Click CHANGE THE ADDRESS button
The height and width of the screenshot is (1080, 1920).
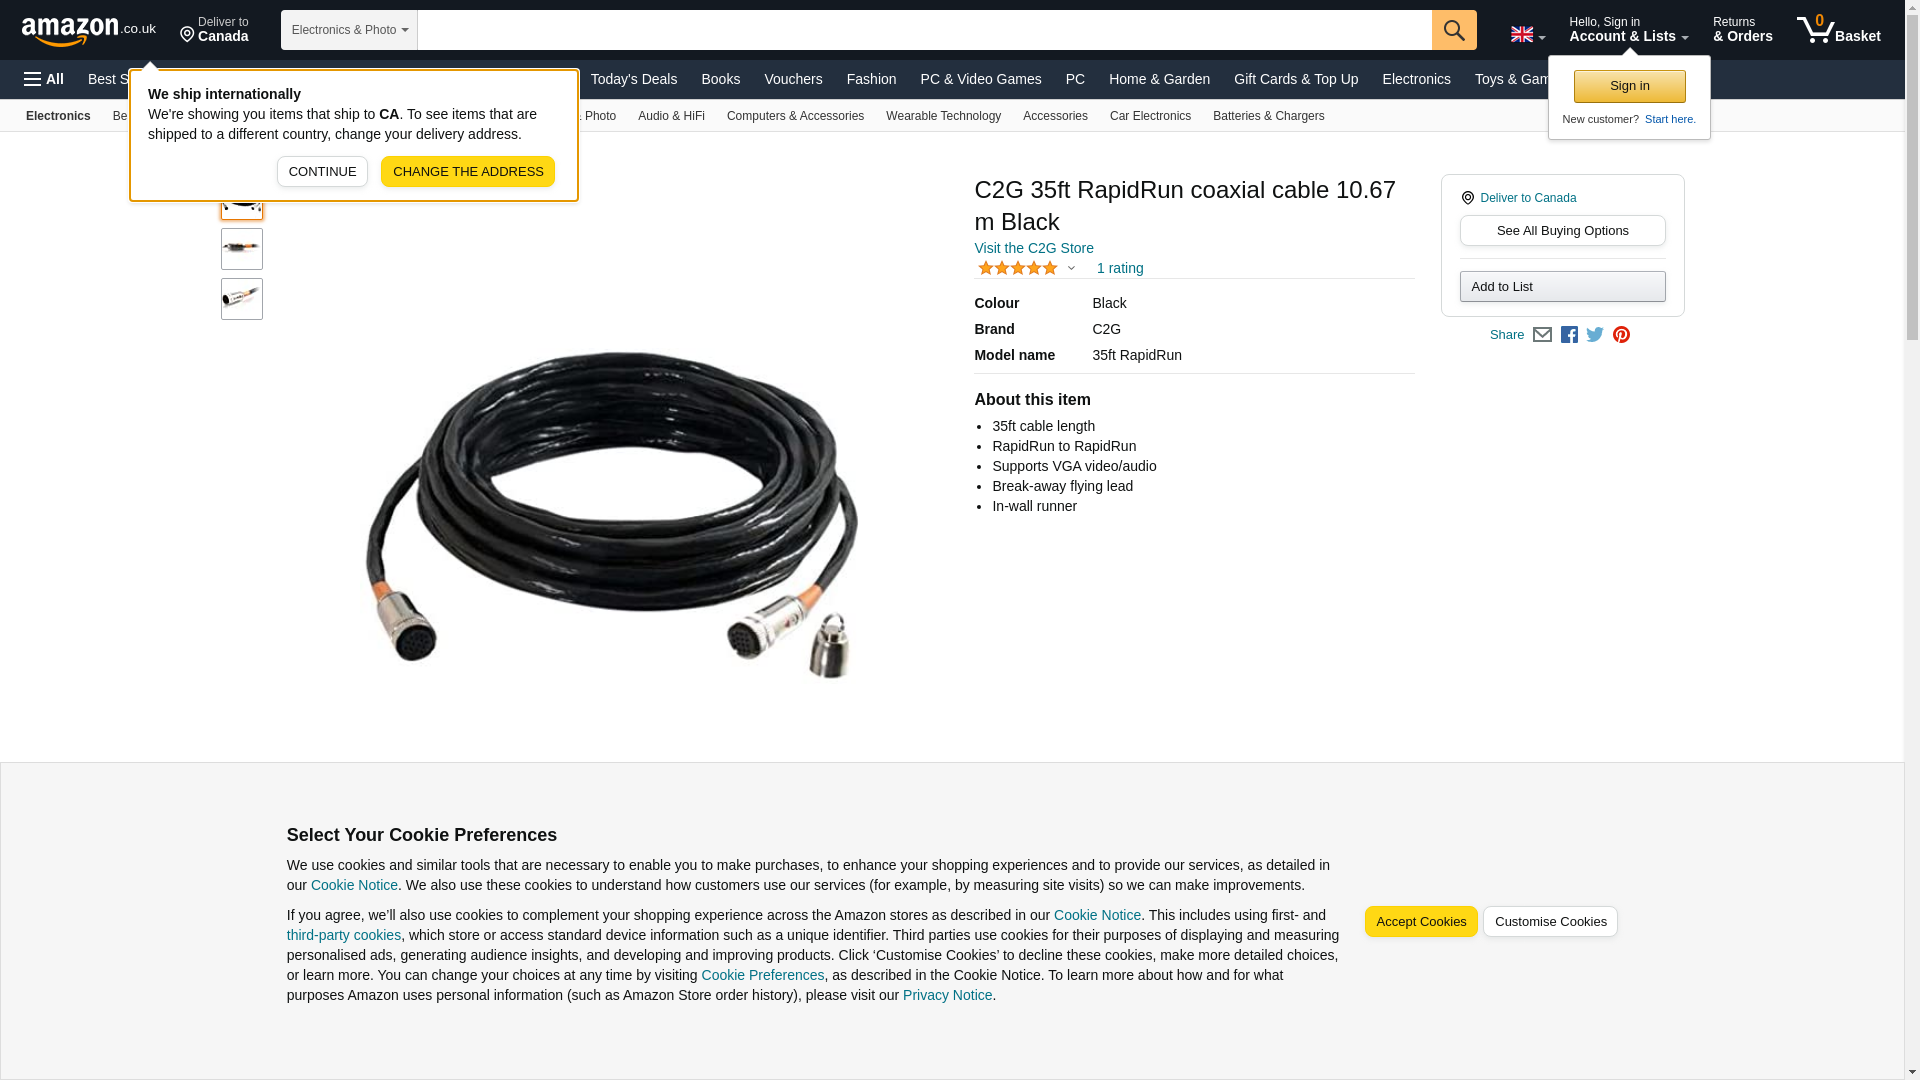[x=468, y=171]
